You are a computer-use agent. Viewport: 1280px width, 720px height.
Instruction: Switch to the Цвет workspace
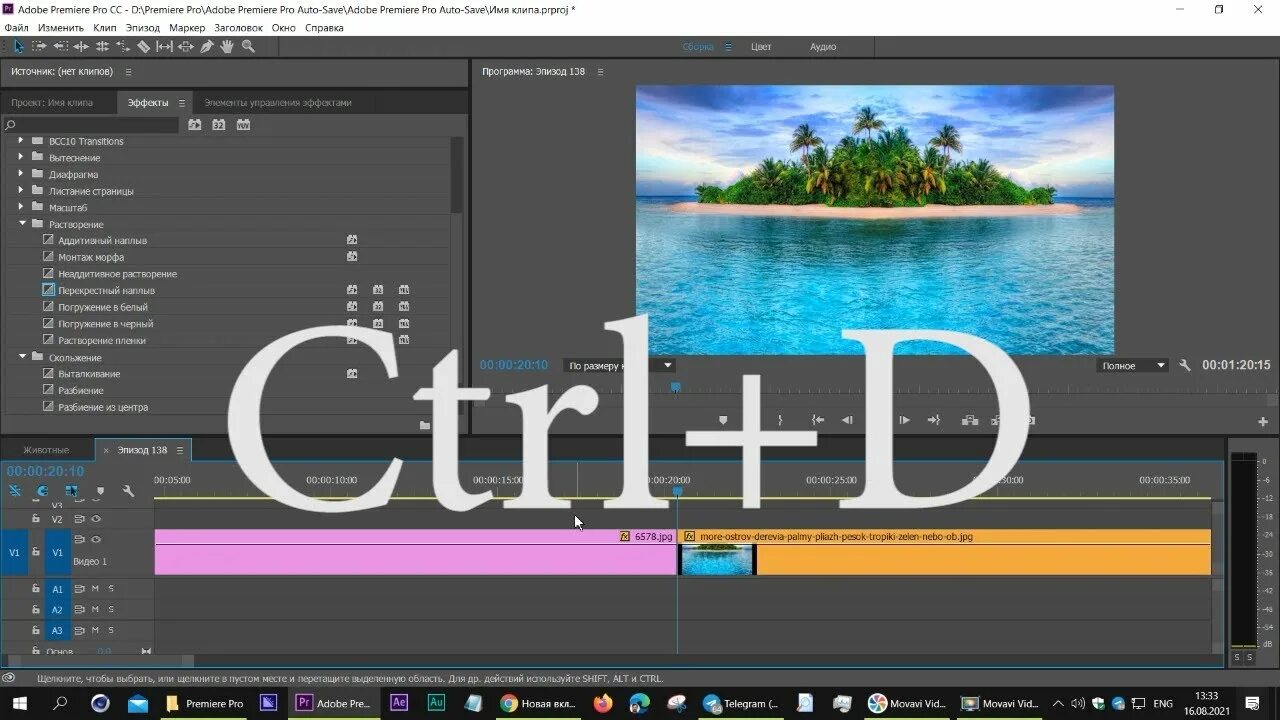pos(761,47)
